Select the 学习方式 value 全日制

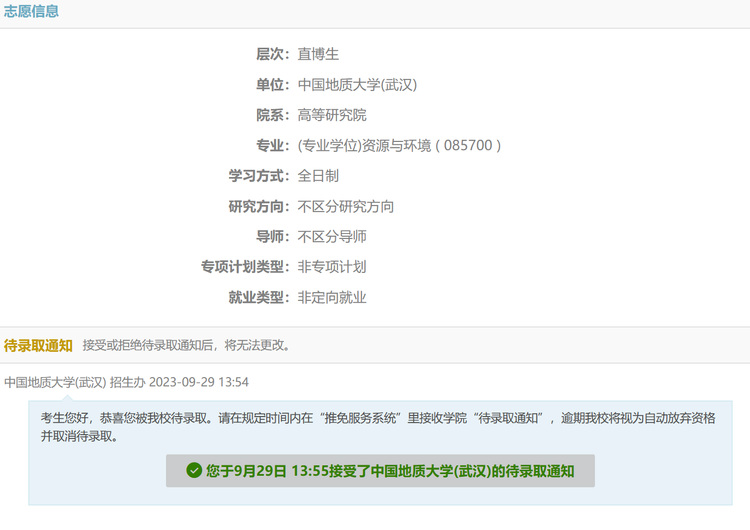coord(318,176)
